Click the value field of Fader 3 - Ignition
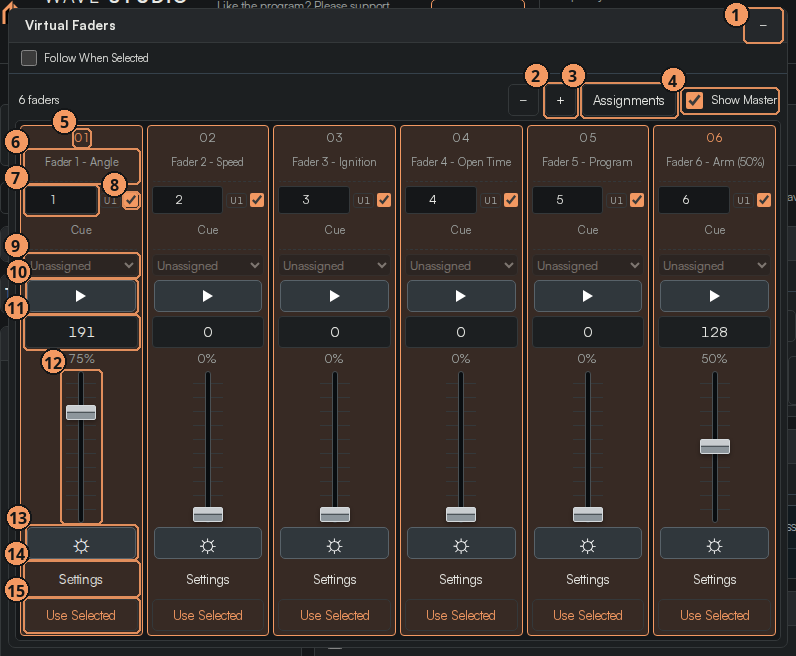 (335, 332)
